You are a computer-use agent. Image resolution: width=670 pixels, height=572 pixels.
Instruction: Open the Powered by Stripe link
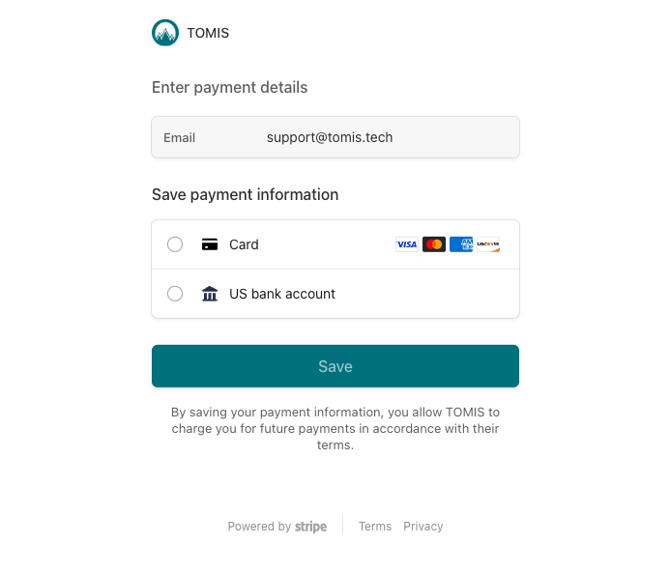point(277,526)
